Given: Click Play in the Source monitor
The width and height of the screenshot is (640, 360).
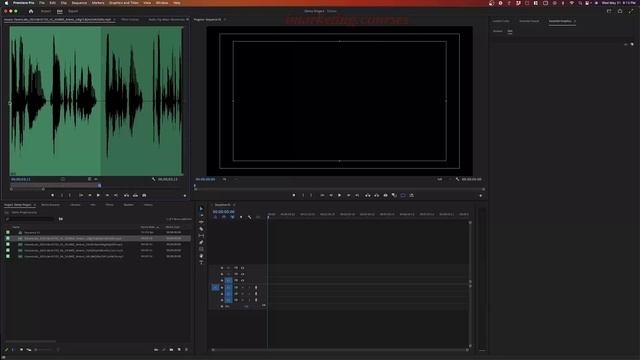Looking at the screenshot, I should 98,196.
